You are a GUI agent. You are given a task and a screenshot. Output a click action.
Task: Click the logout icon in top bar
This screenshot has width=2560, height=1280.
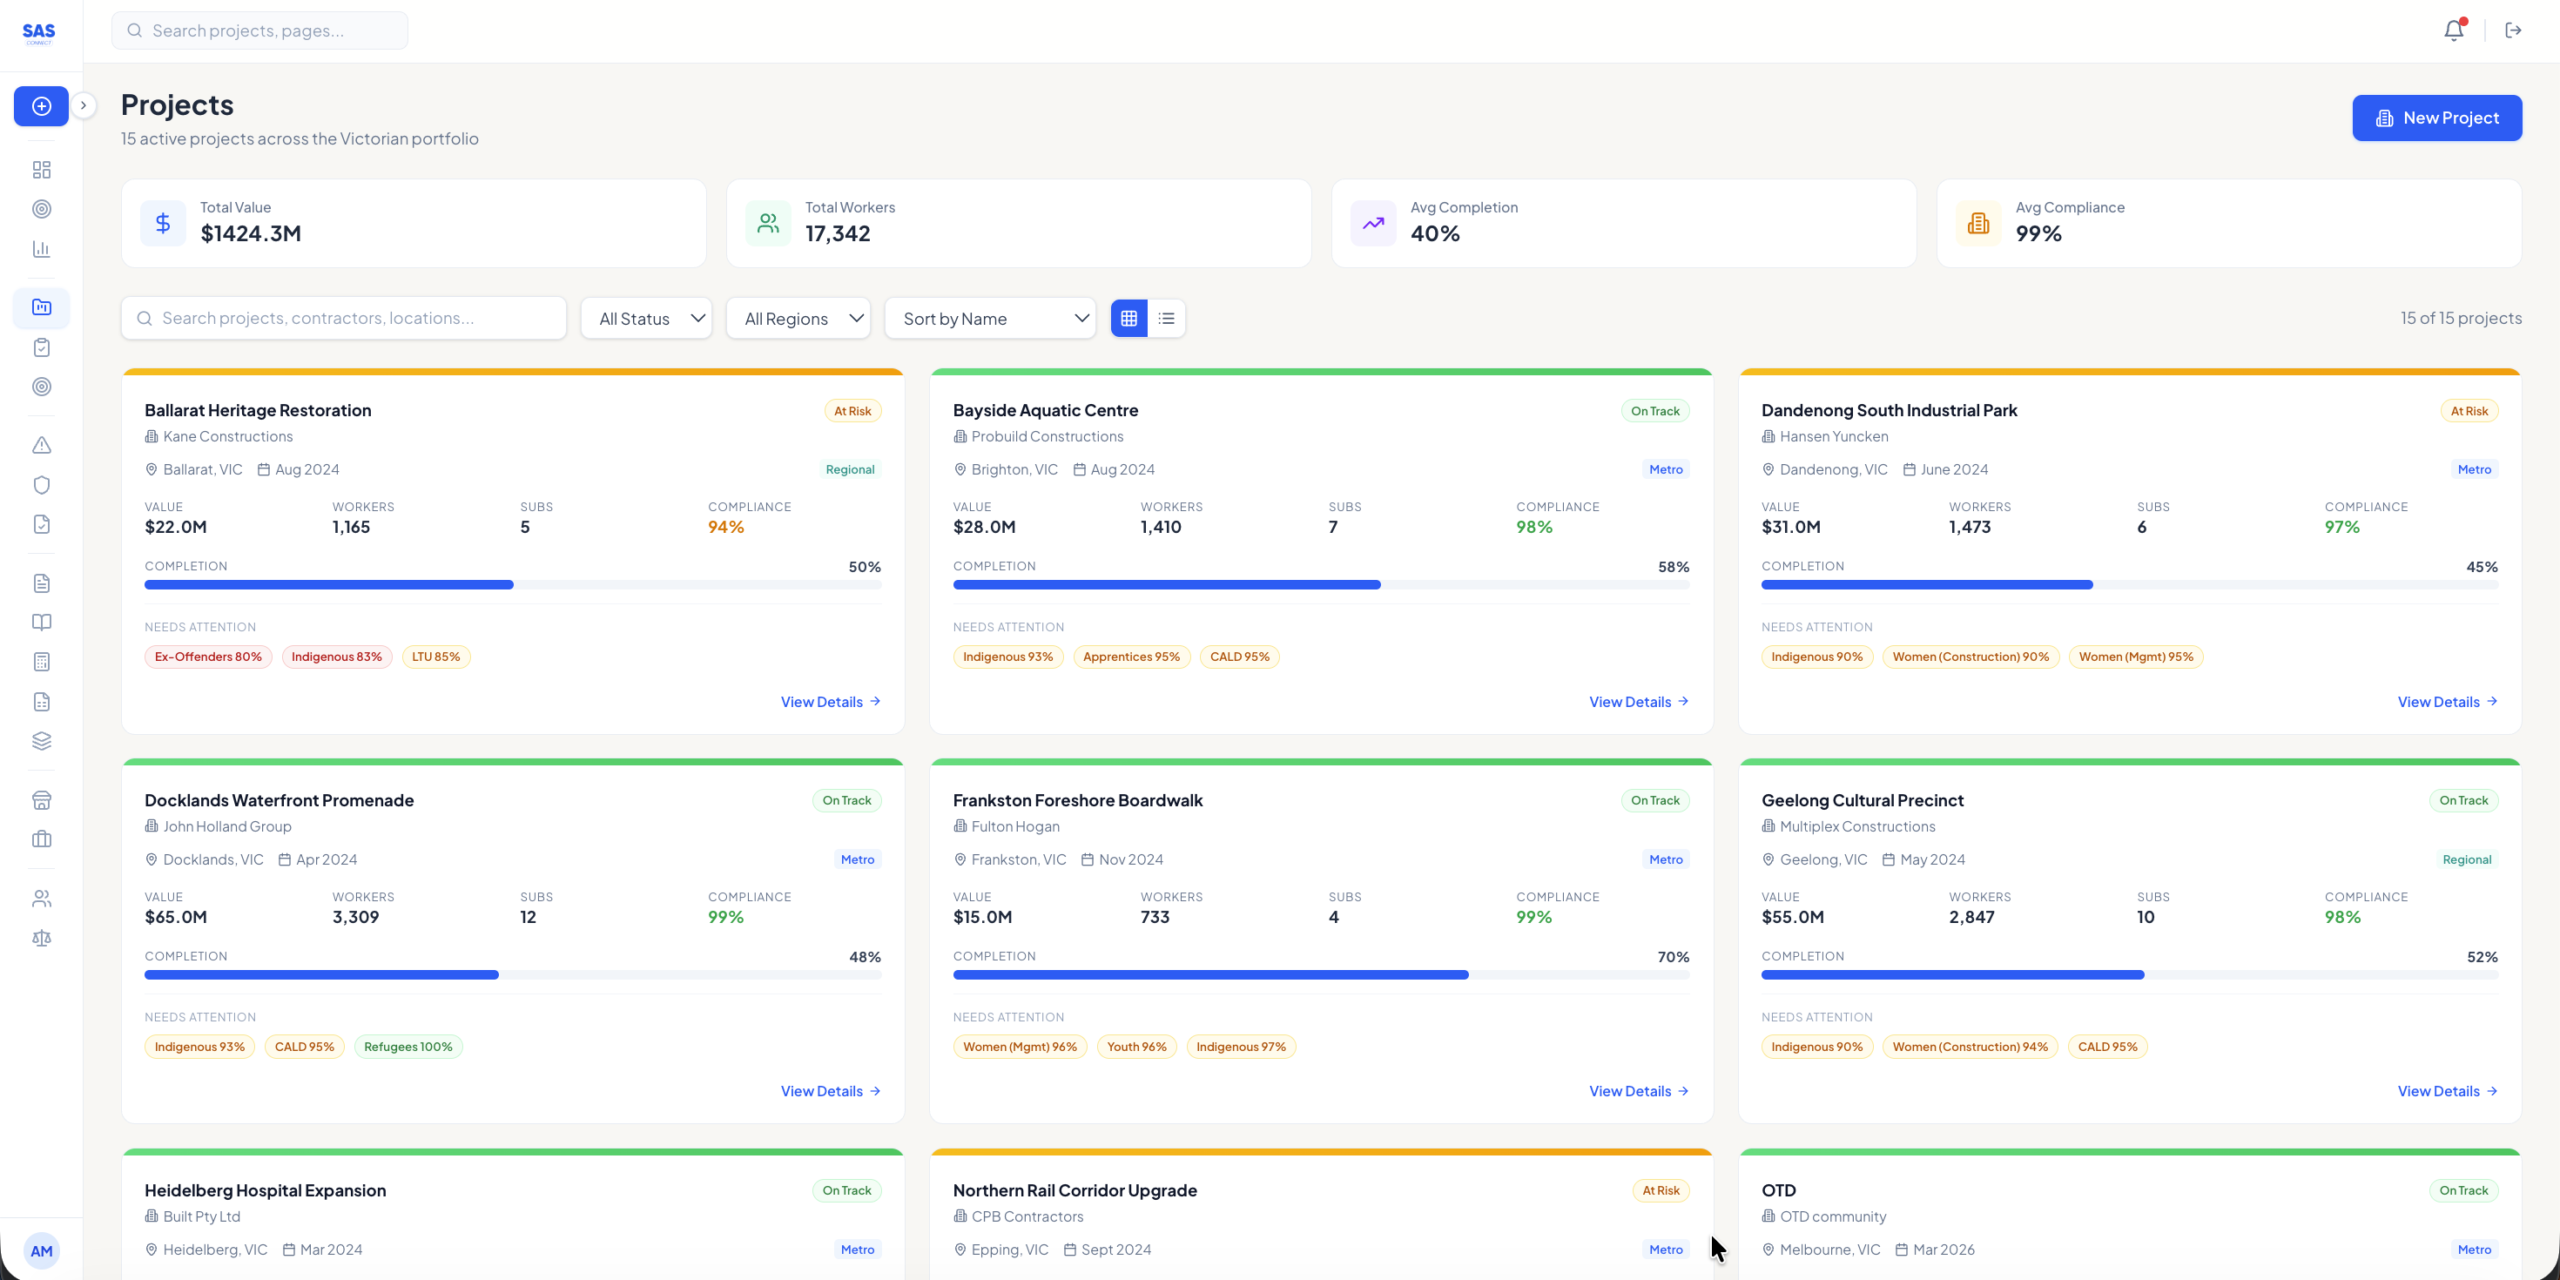pos(2513,30)
